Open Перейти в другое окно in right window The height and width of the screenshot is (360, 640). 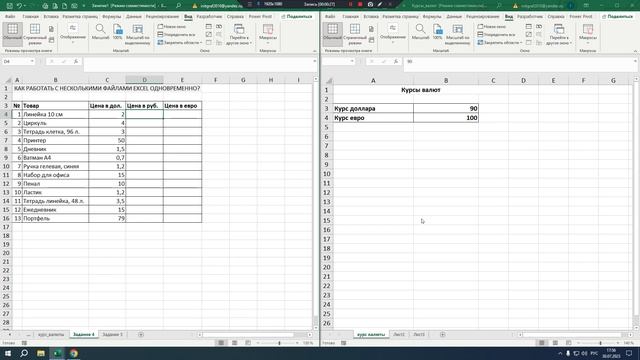click(x=559, y=34)
